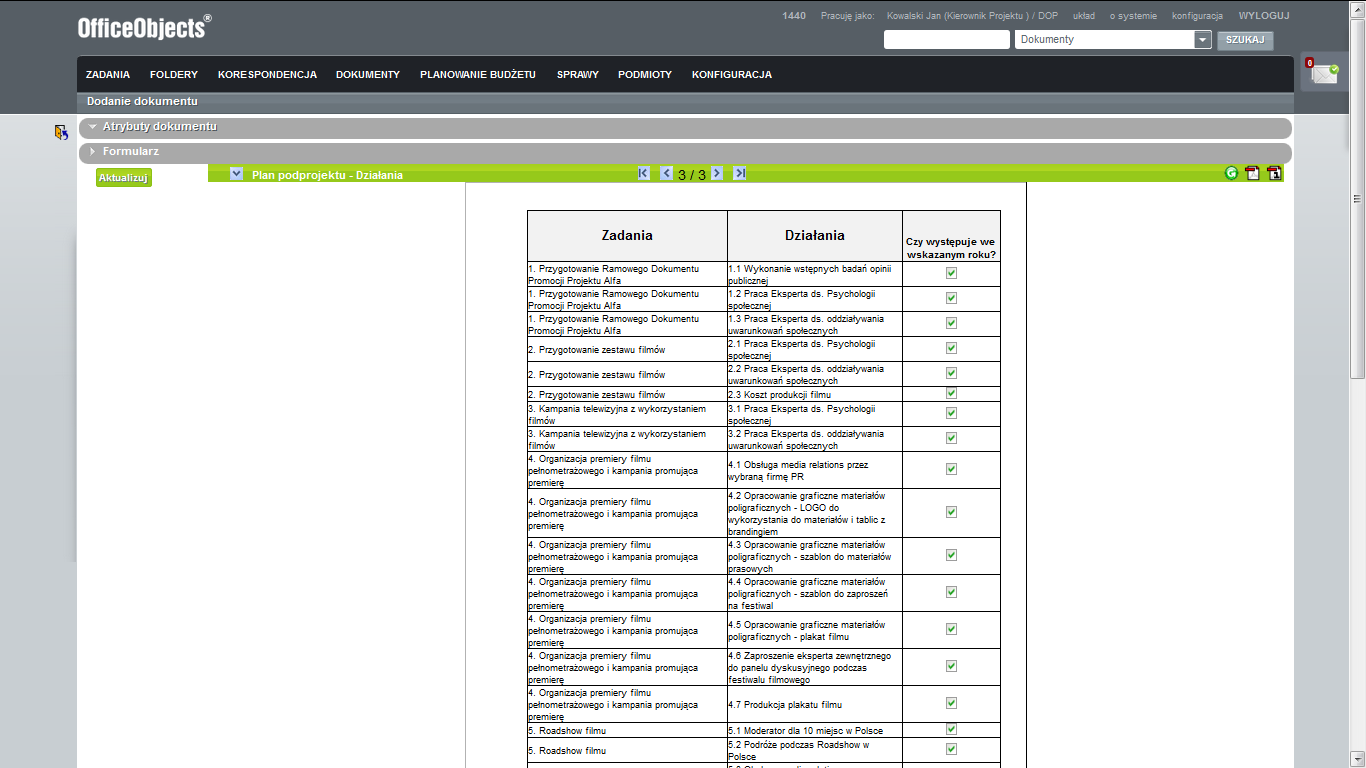
Task: Click the Zadania column header
Action: click(x=627, y=235)
